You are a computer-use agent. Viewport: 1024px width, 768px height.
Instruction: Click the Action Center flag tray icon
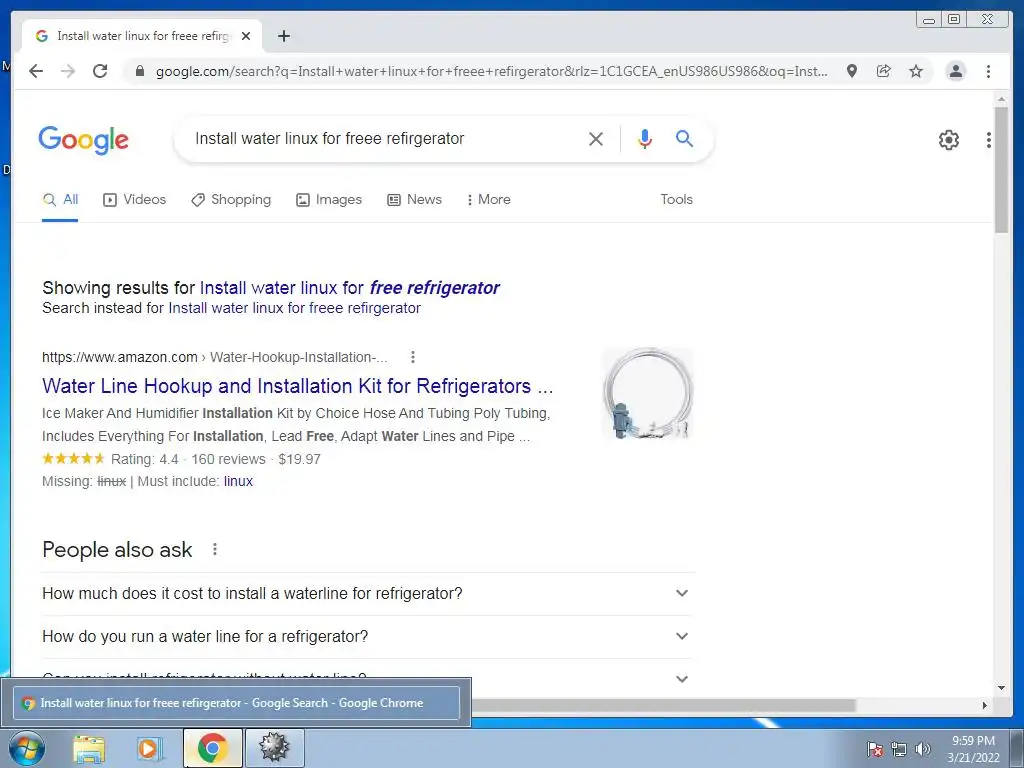(x=875, y=749)
